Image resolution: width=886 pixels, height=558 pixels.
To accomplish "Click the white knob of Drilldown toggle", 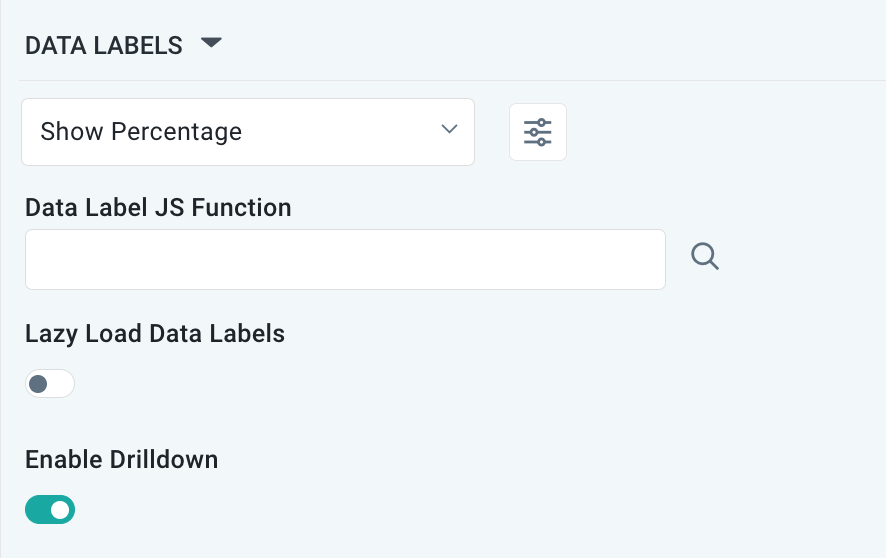I will click(x=61, y=510).
